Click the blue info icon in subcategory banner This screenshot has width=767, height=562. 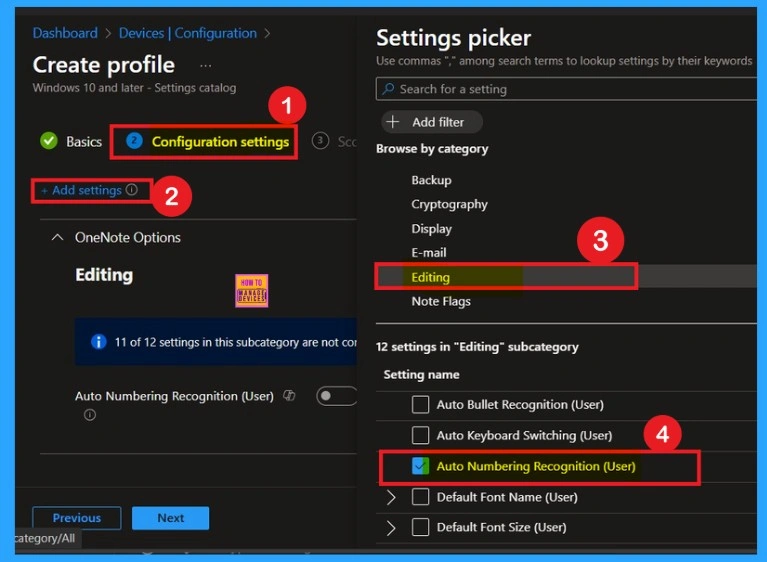click(98, 341)
